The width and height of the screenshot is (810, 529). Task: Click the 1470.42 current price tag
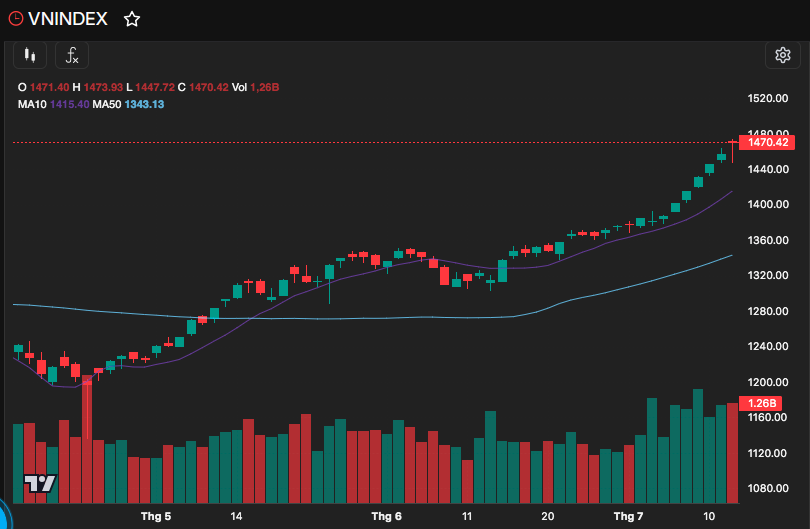[767, 143]
